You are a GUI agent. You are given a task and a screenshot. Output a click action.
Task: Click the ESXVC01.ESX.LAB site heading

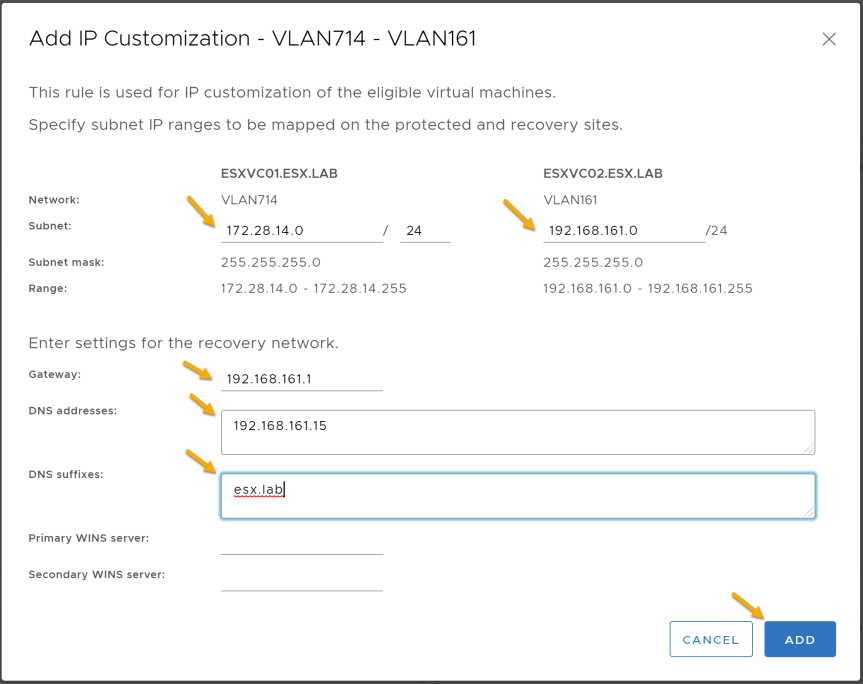pyautogui.click(x=279, y=173)
